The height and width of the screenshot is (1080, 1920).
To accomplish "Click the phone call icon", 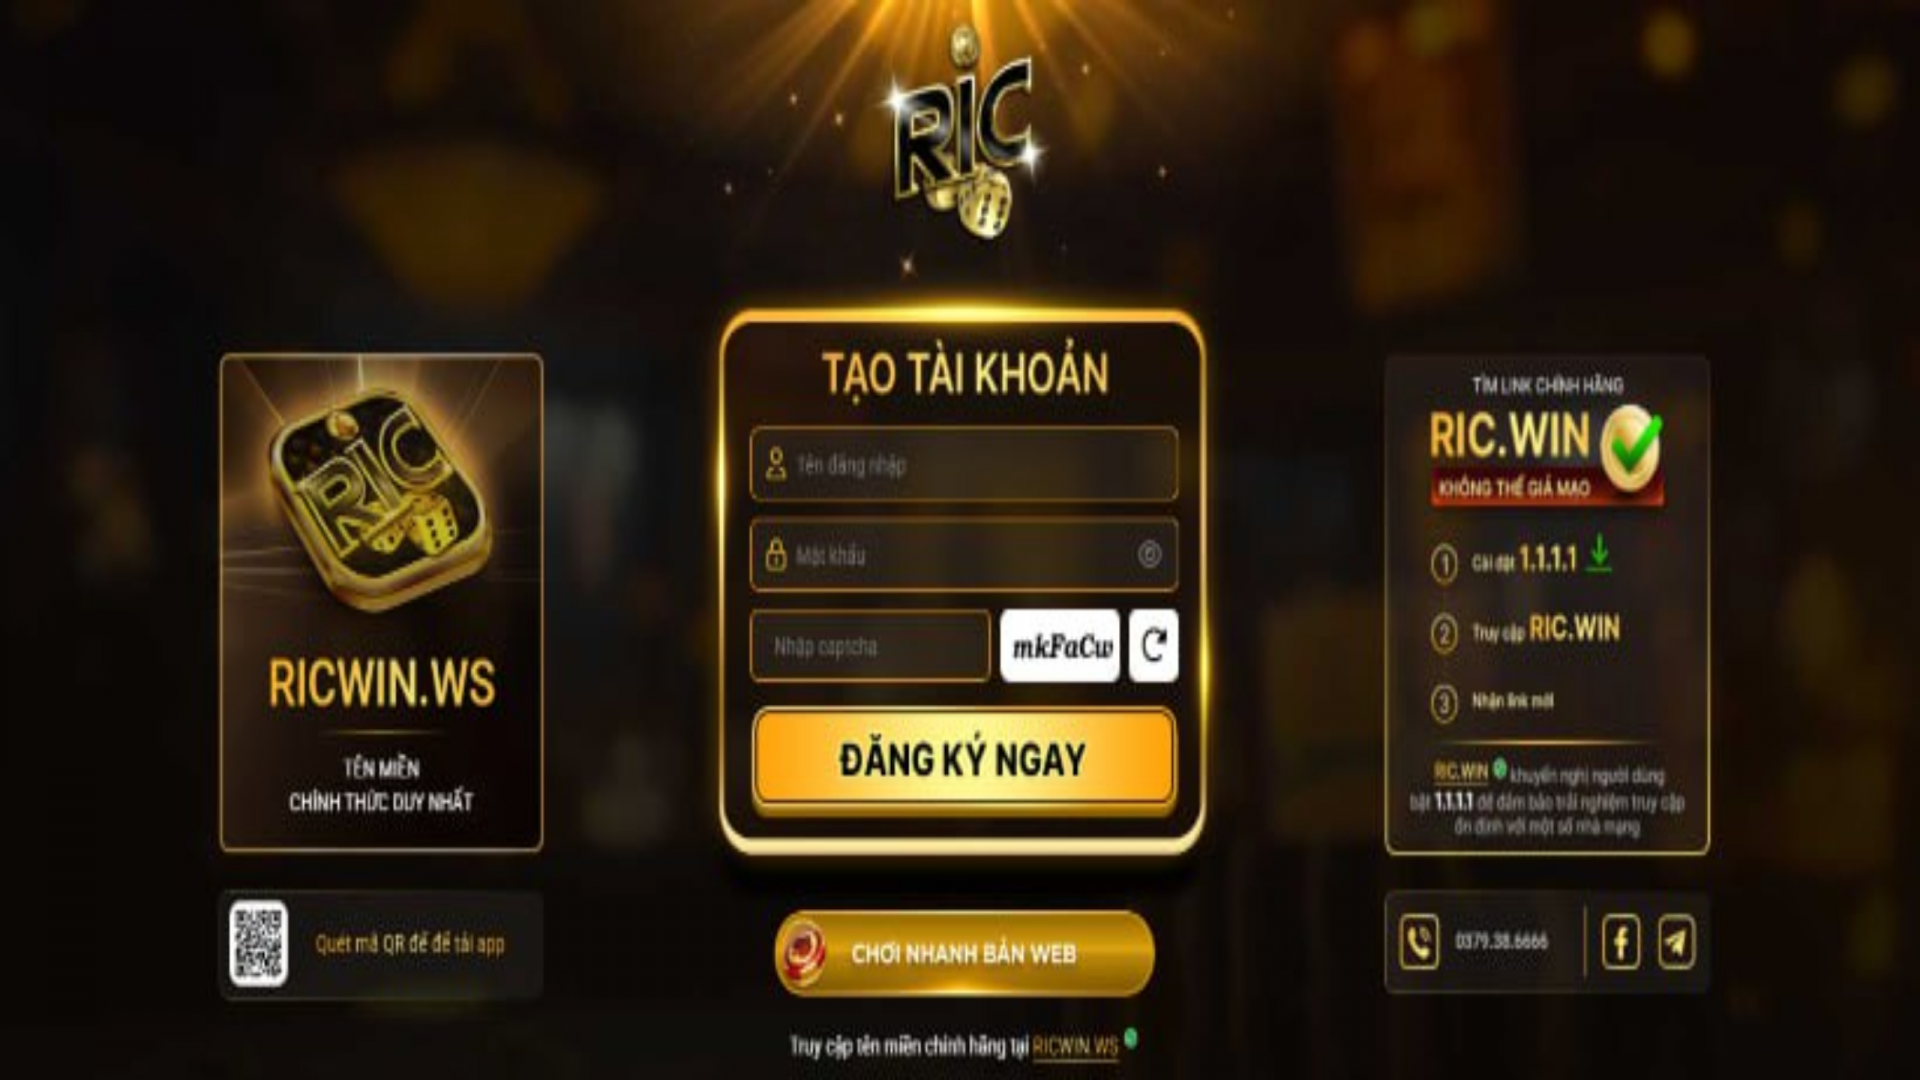I will tap(1419, 942).
